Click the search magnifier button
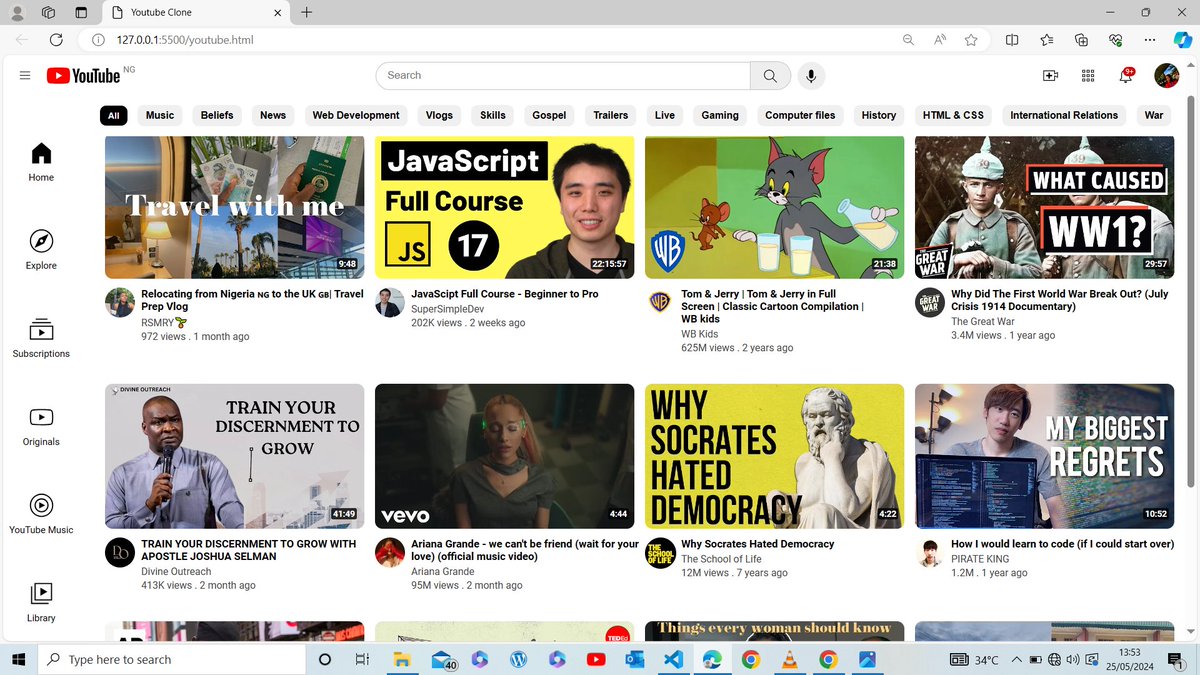1200x675 pixels. tap(770, 75)
